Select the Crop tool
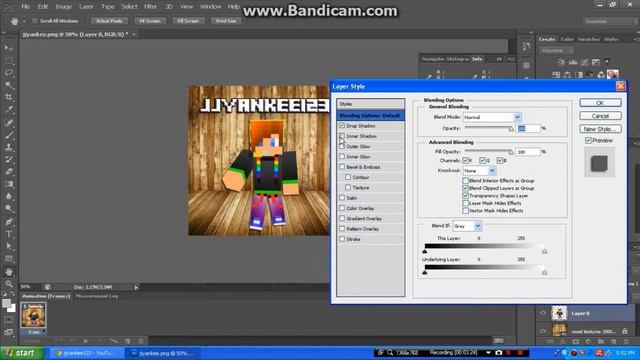Screen dimensions: 640x360 9,98
